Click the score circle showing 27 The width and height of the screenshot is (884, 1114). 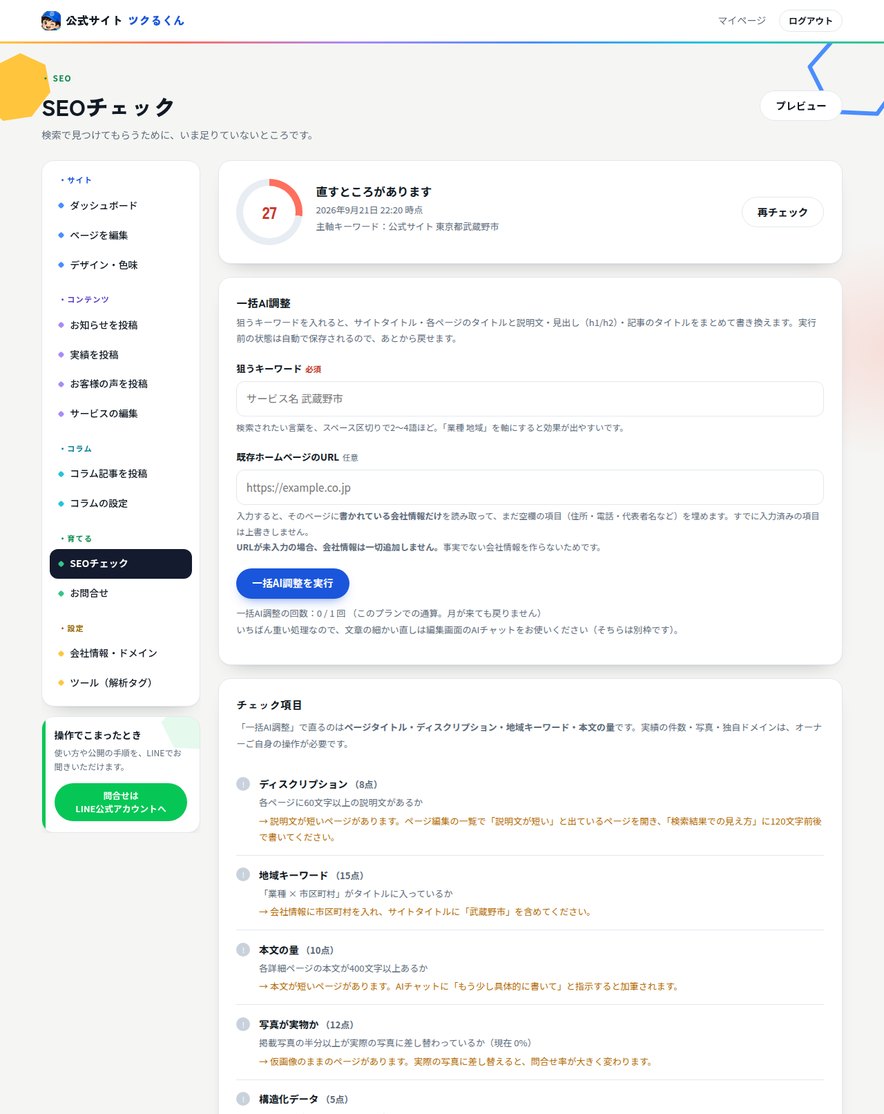(x=269, y=212)
